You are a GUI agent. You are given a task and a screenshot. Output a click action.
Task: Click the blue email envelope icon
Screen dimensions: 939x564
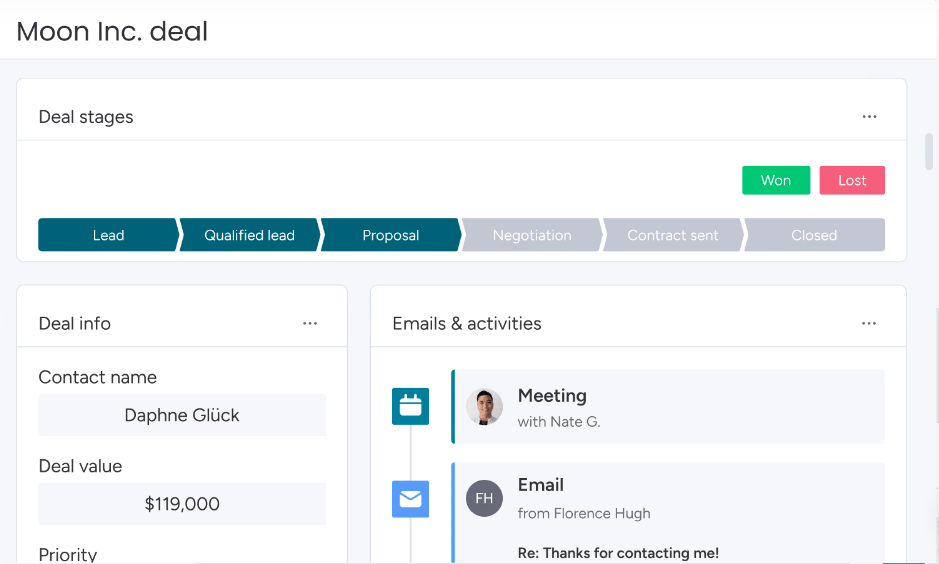(410, 498)
